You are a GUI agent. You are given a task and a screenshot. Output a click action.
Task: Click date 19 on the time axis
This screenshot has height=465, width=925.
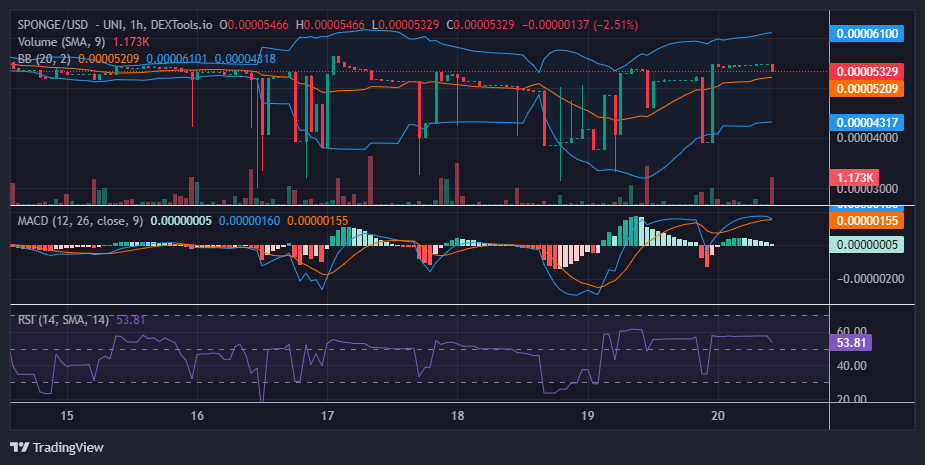[x=588, y=415]
